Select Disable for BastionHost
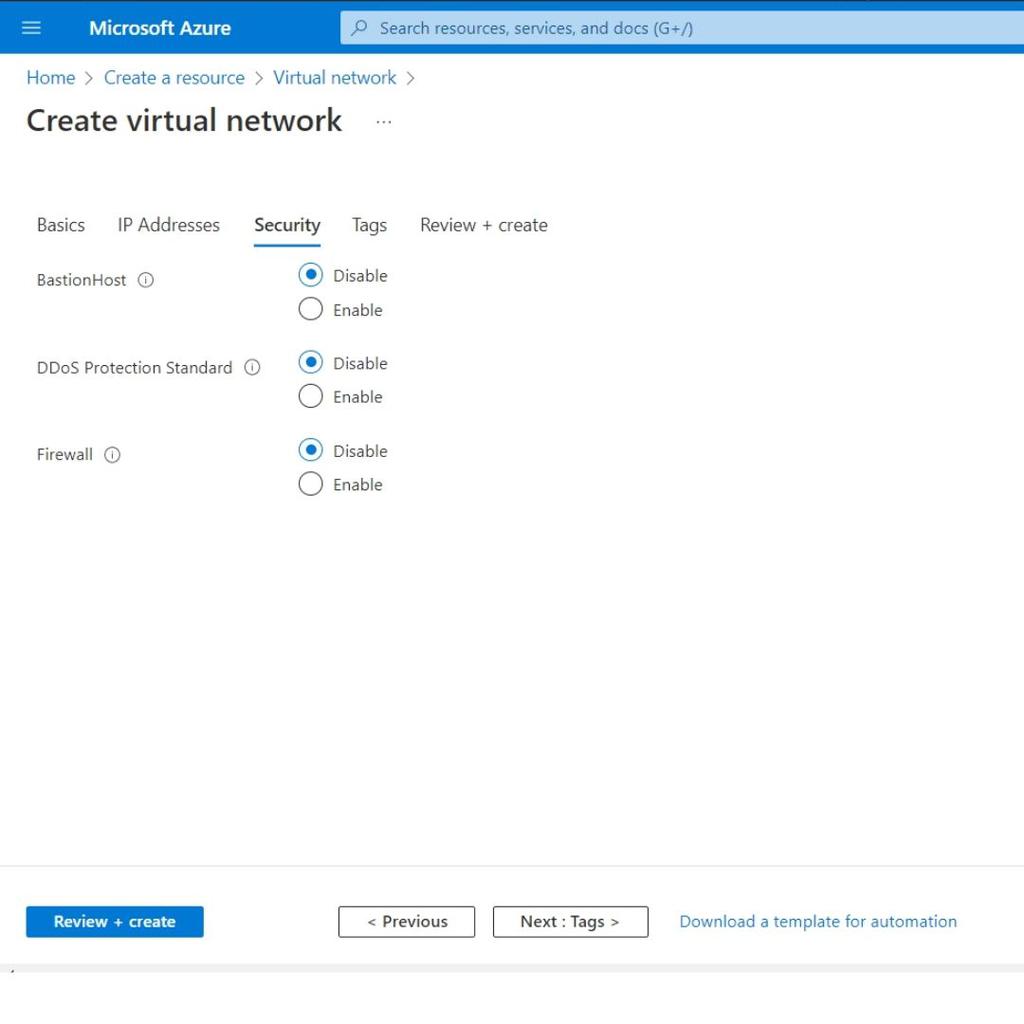Image resolution: width=1024 pixels, height=1024 pixels. [x=310, y=275]
